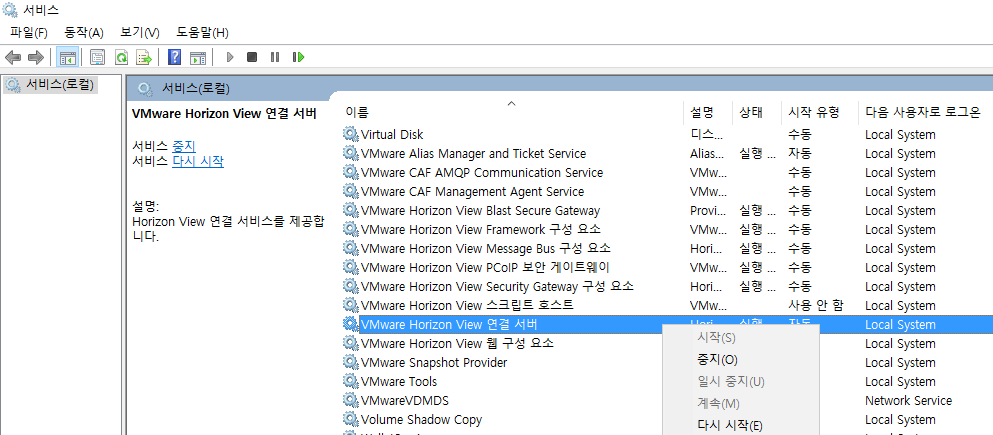Select VMware Alias Manager and Ticket Service
This screenshot has height=435, width=993.
[x=473, y=153]
